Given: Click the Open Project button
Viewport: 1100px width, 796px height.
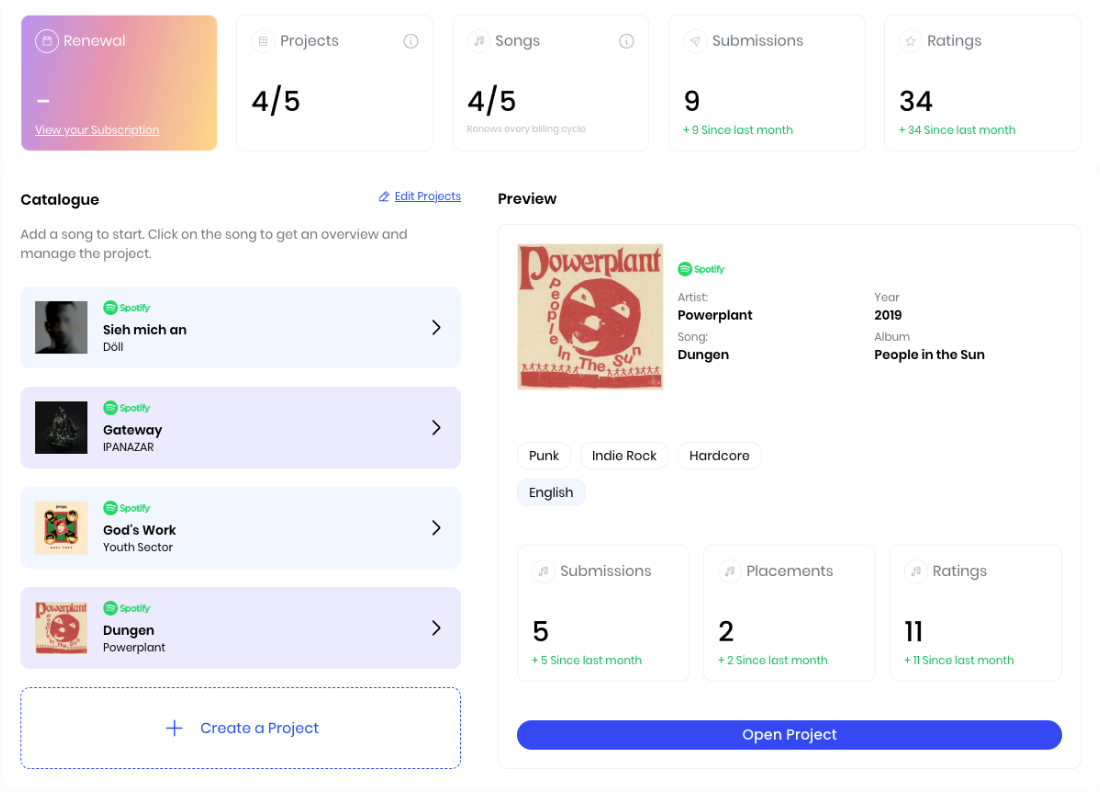Looking at the screenshot, I should click(x=789, y=735).
